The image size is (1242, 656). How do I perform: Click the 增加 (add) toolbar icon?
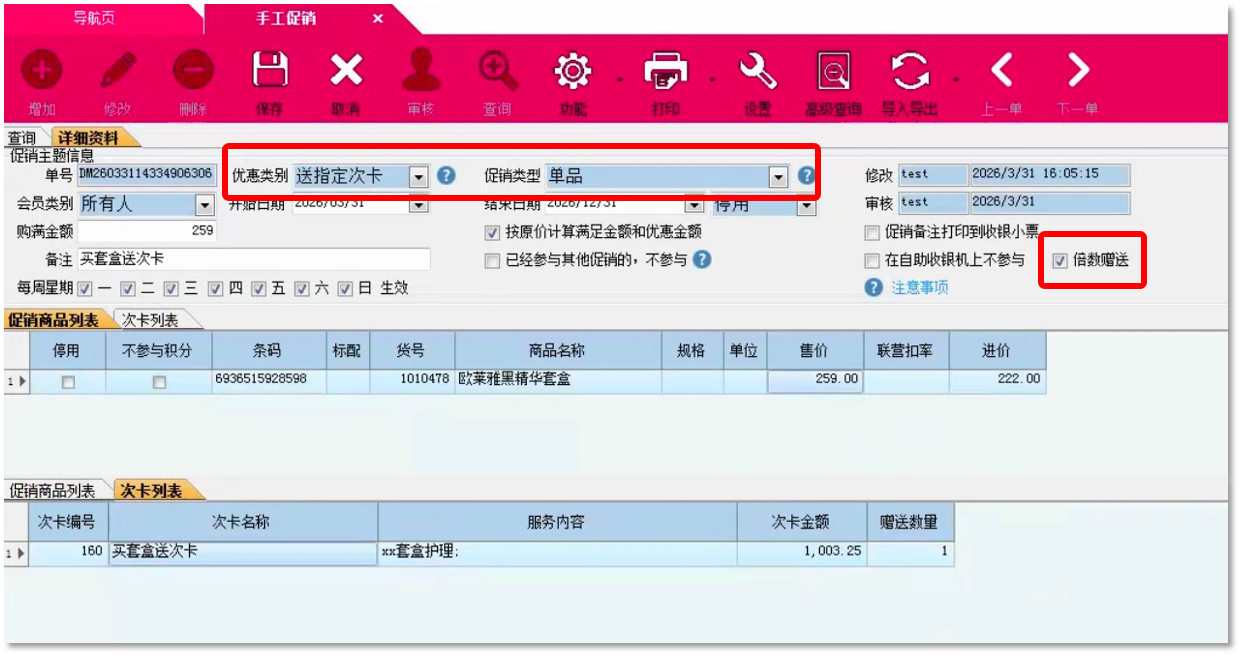[42, 71]
